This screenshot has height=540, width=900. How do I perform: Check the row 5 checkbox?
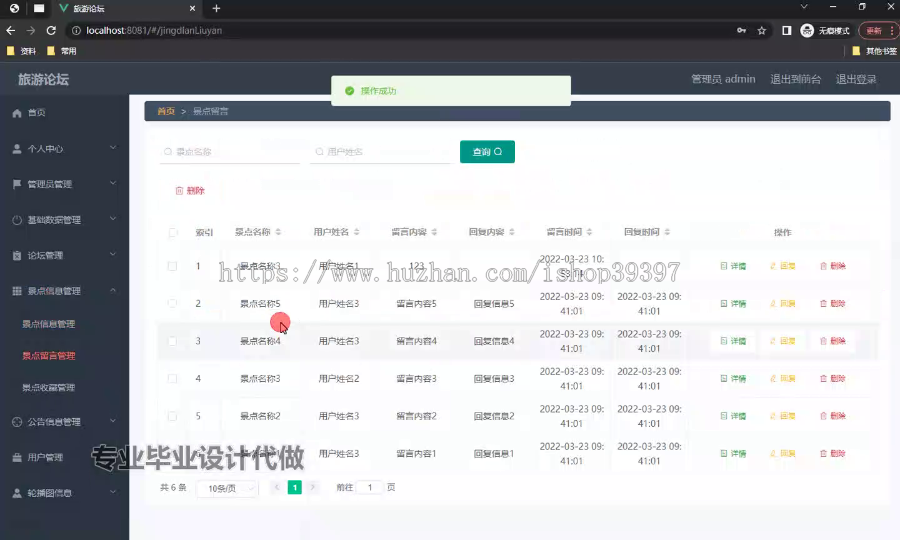[172, 416]
